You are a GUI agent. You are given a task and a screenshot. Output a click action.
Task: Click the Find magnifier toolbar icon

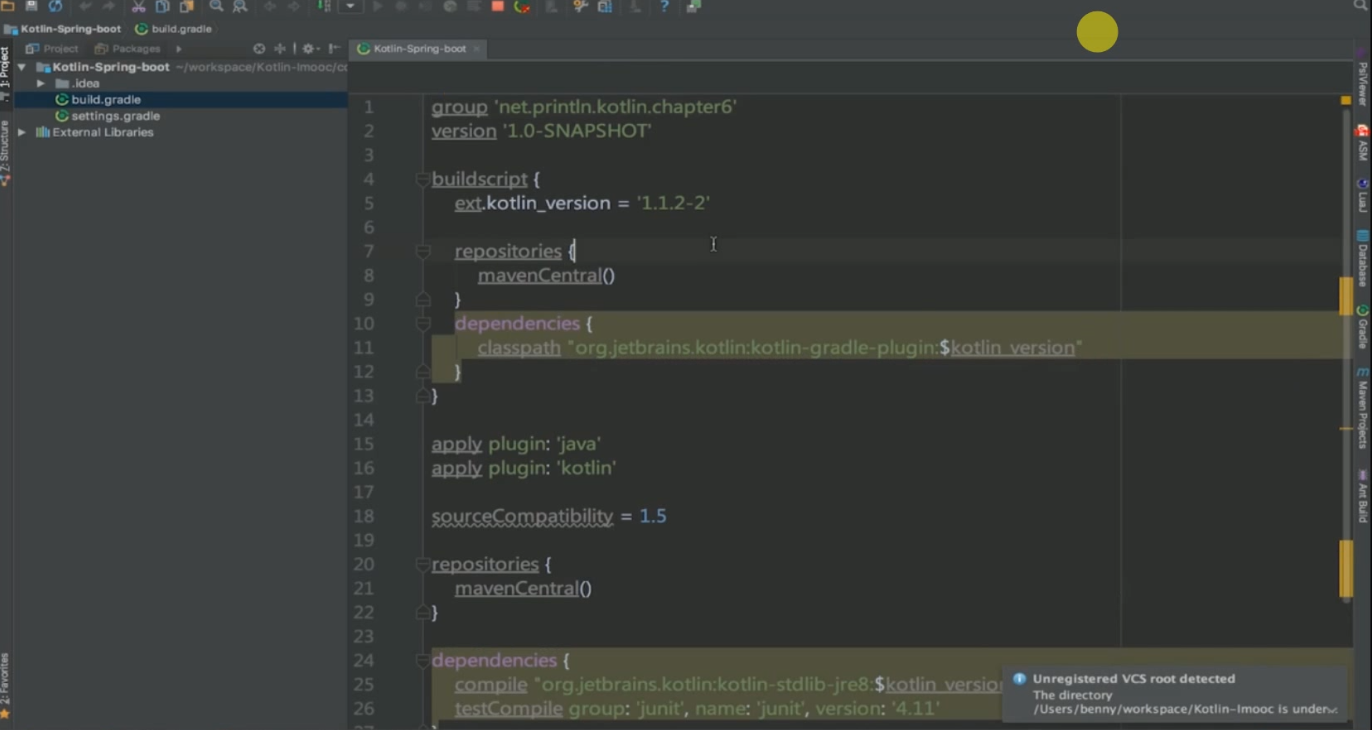tap(216, 6)
